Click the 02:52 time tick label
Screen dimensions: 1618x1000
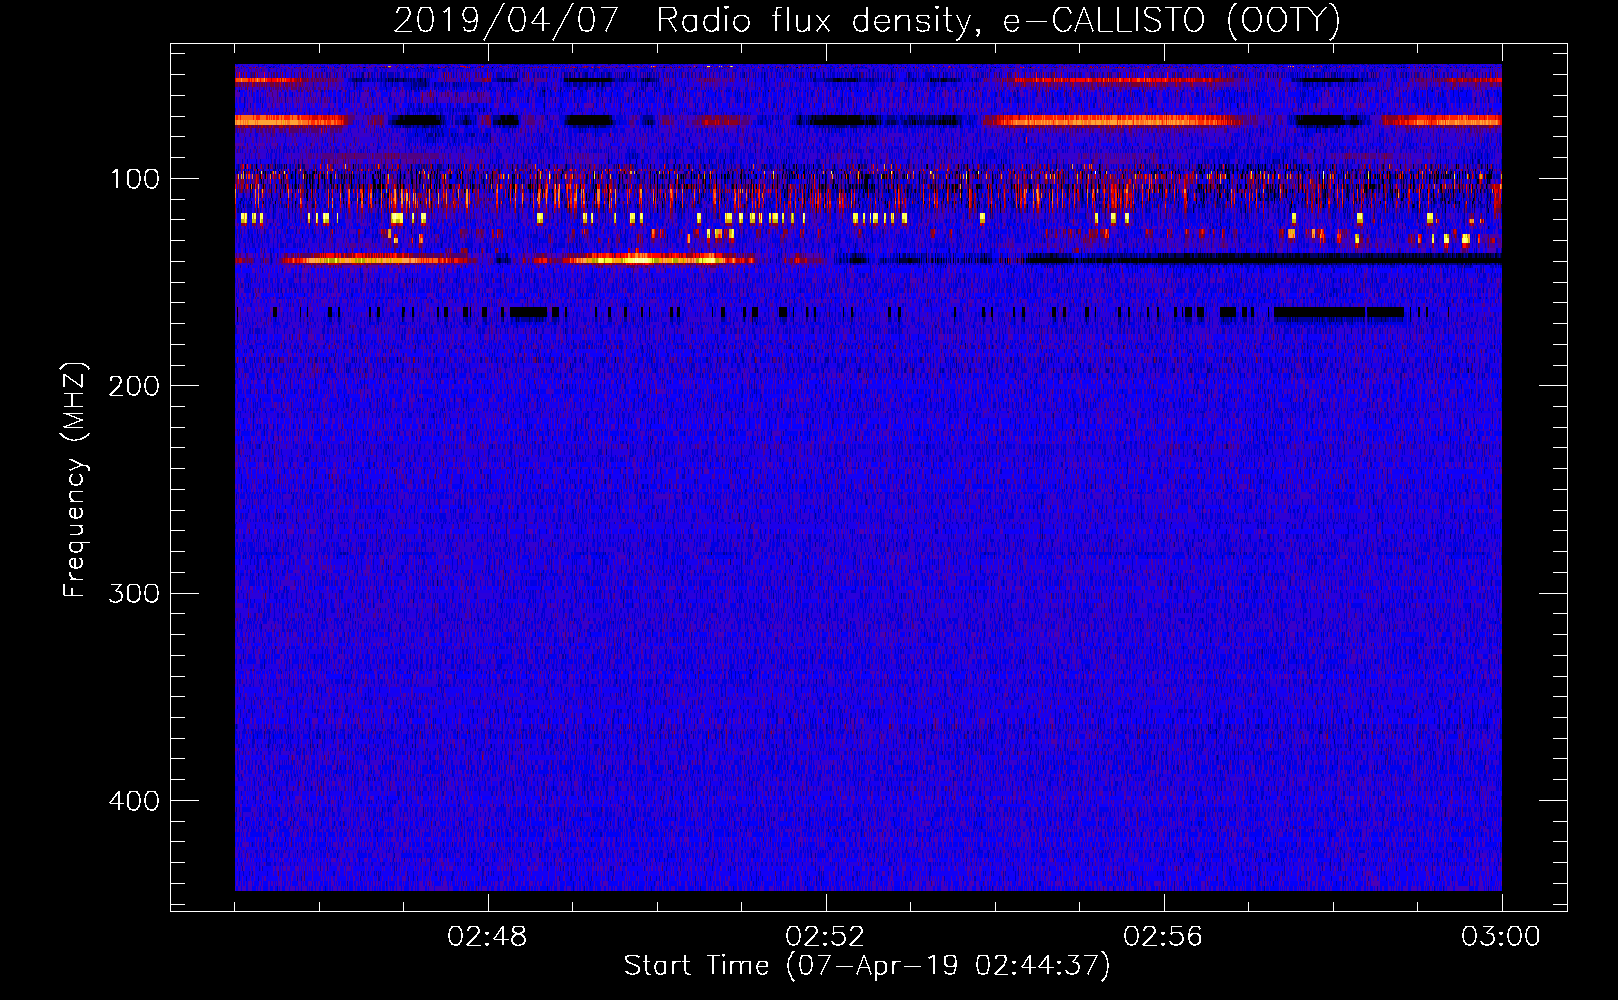tap(825, 937)
